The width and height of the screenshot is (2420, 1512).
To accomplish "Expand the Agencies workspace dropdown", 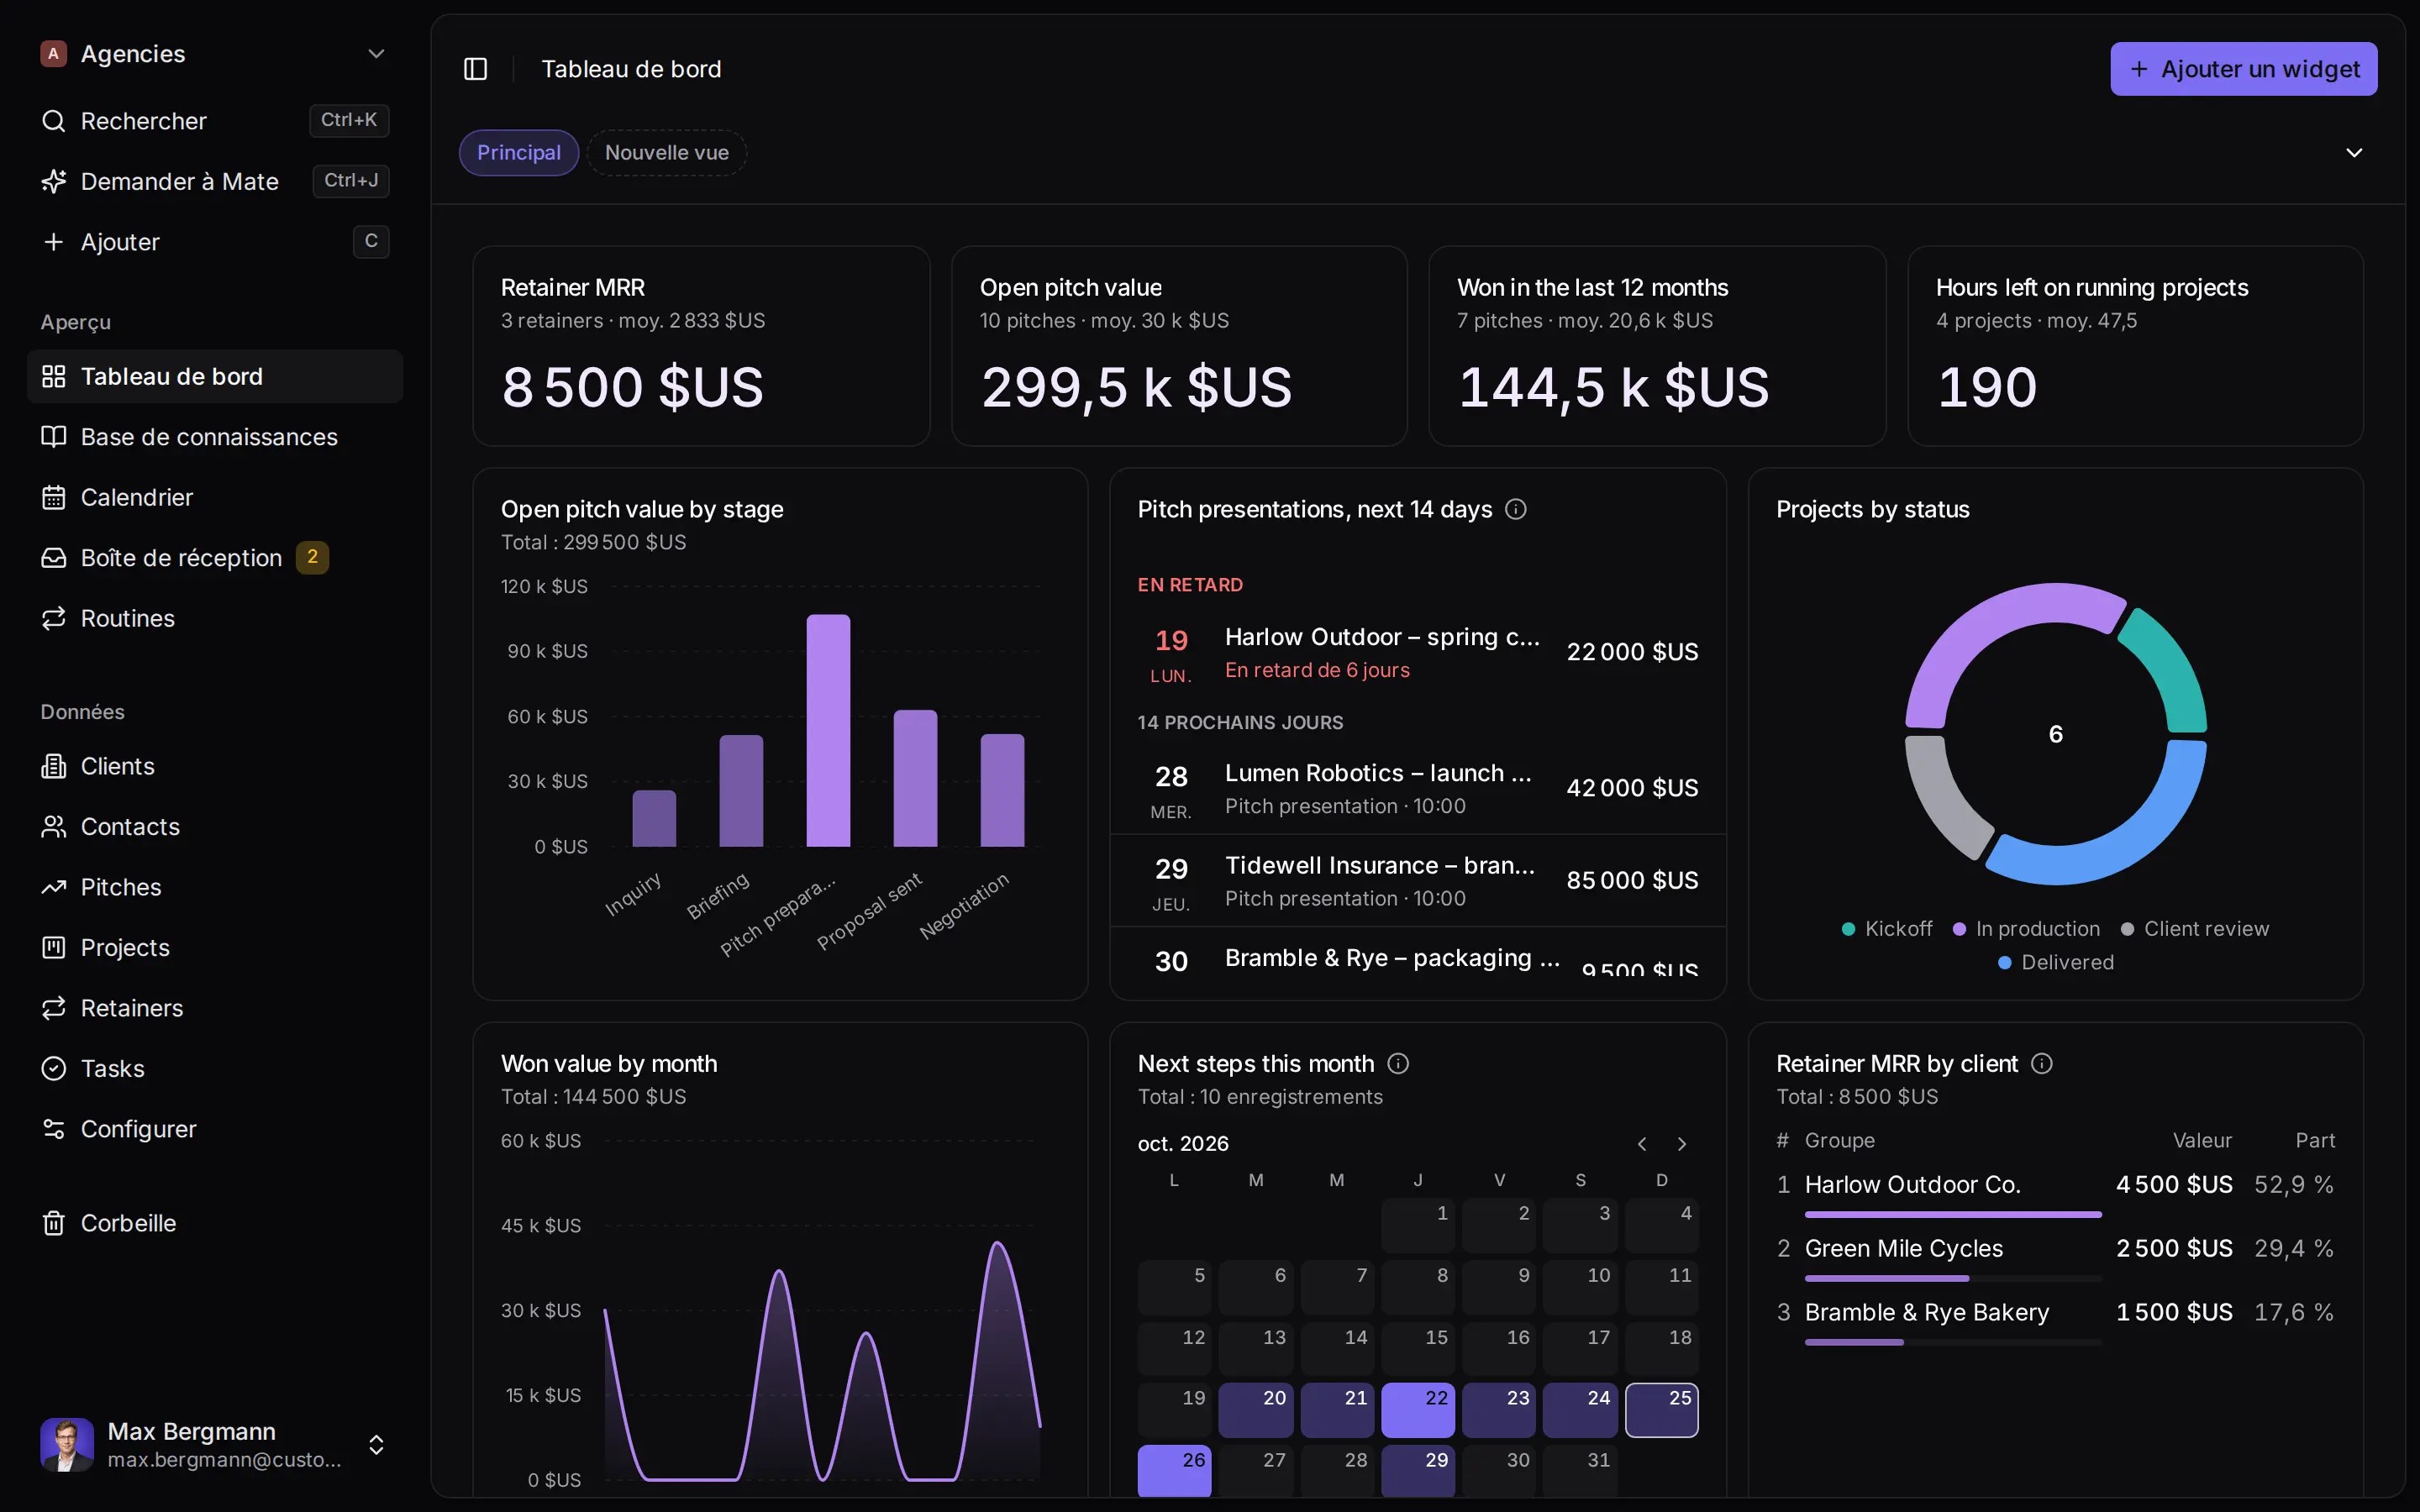I will (376, 54).
